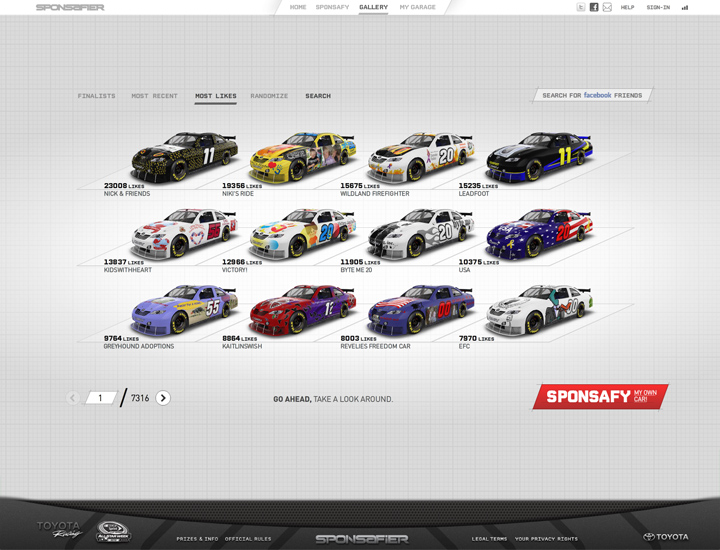Select the Wildland Firefighter car
Image resolution: width=720 pixels, height=550 pixels.
click(421, 157)
